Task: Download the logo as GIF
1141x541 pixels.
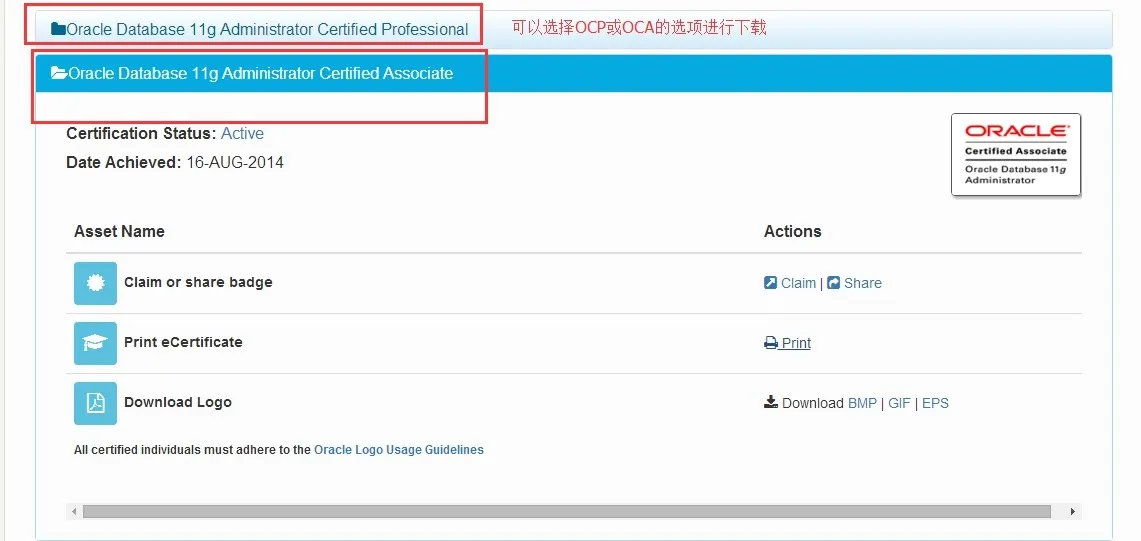Action: (x=899, y=403)
